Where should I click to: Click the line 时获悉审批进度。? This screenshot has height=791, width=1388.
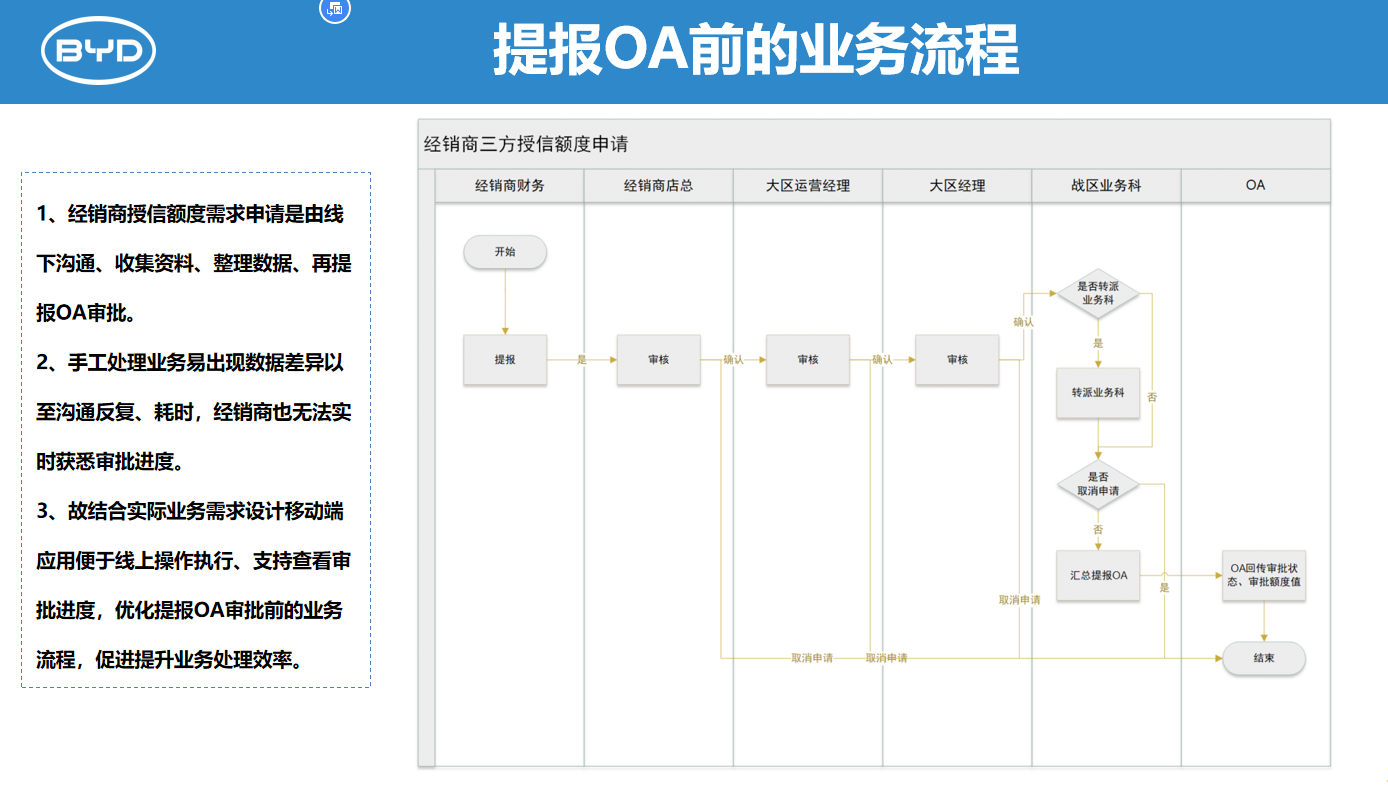(110, 461)
